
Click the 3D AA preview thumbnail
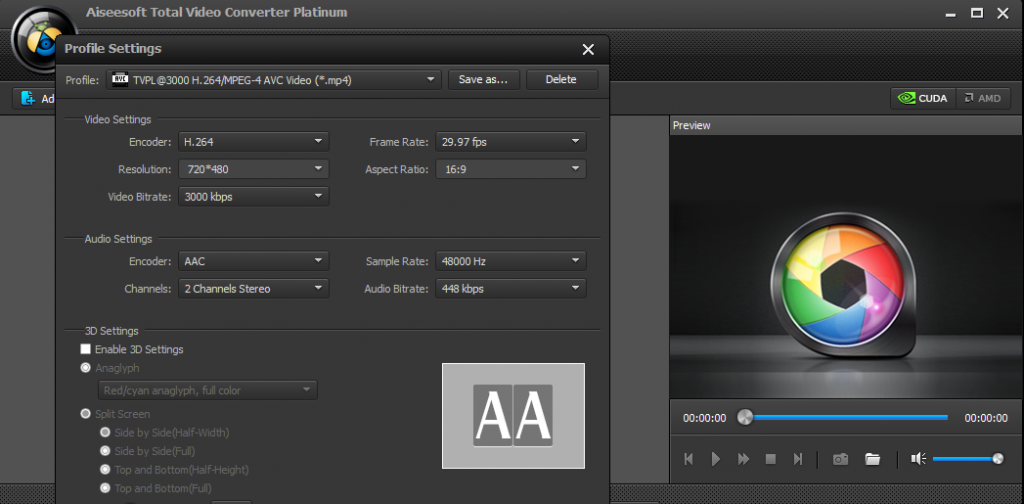513,416
